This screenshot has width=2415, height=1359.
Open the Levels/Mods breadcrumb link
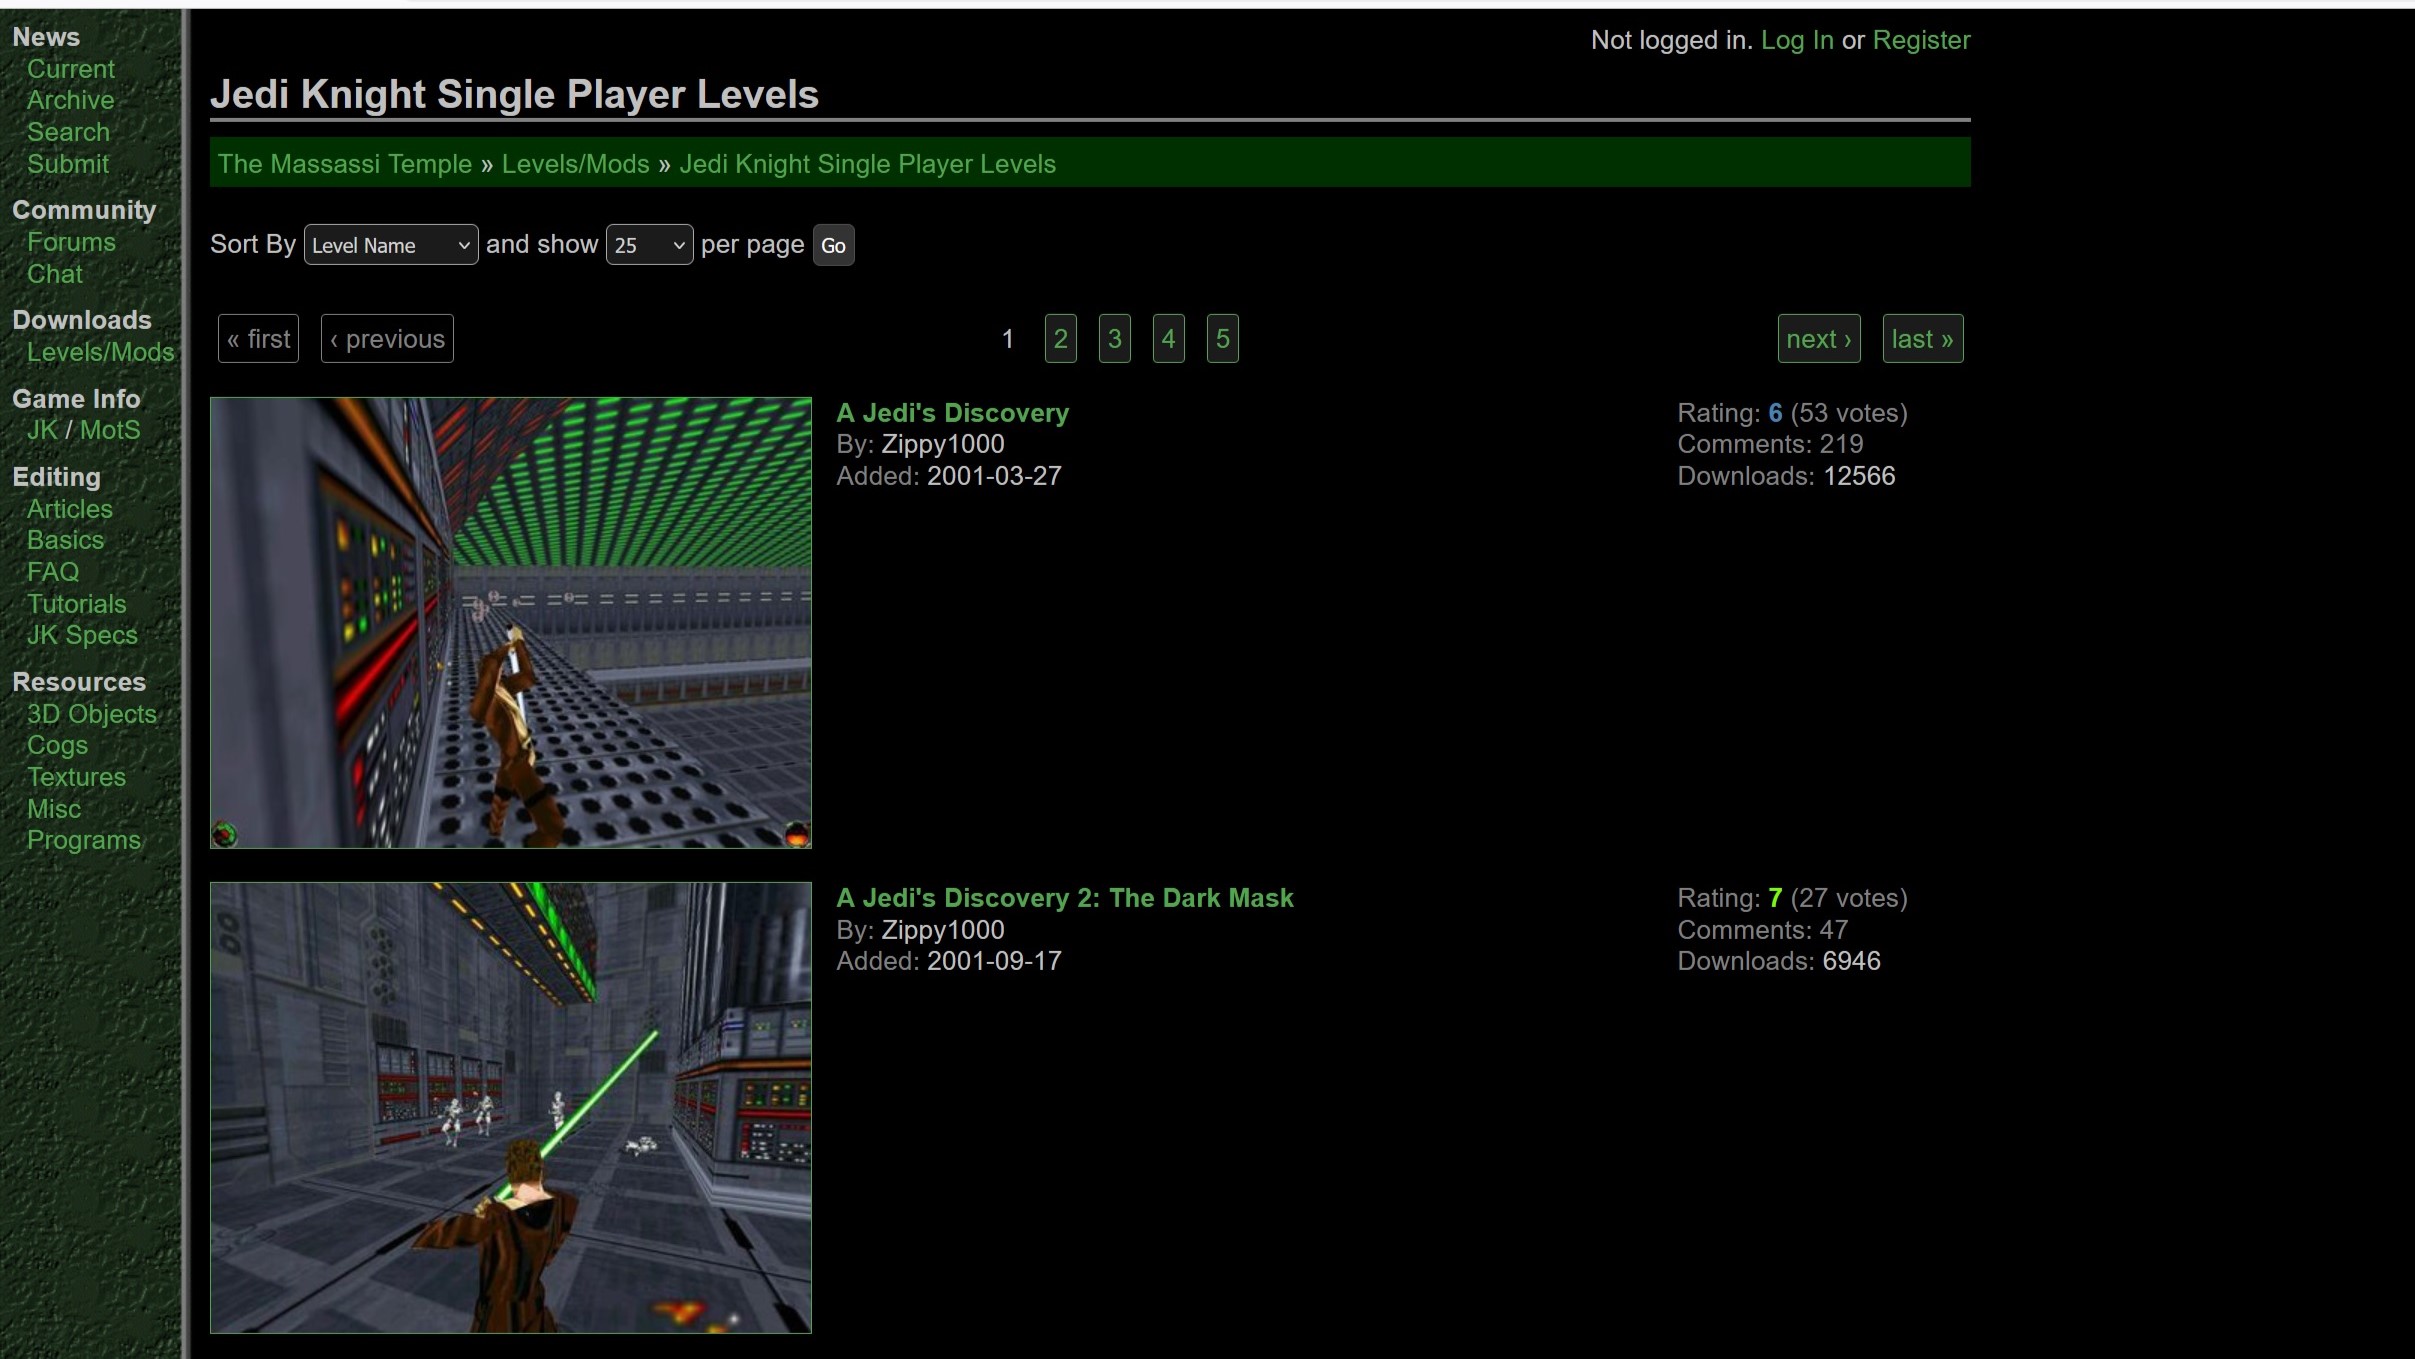click(x=575, y=164)
